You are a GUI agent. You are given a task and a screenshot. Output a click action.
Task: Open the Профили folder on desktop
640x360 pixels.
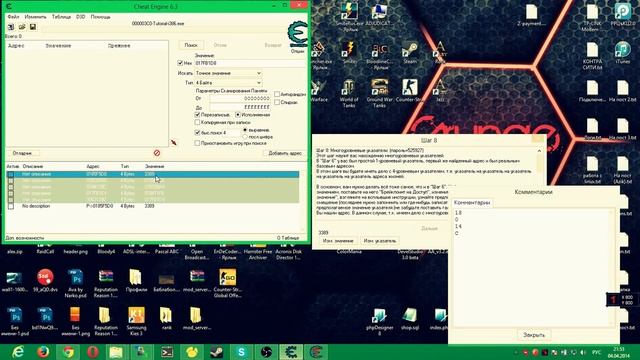coord(136,280)
